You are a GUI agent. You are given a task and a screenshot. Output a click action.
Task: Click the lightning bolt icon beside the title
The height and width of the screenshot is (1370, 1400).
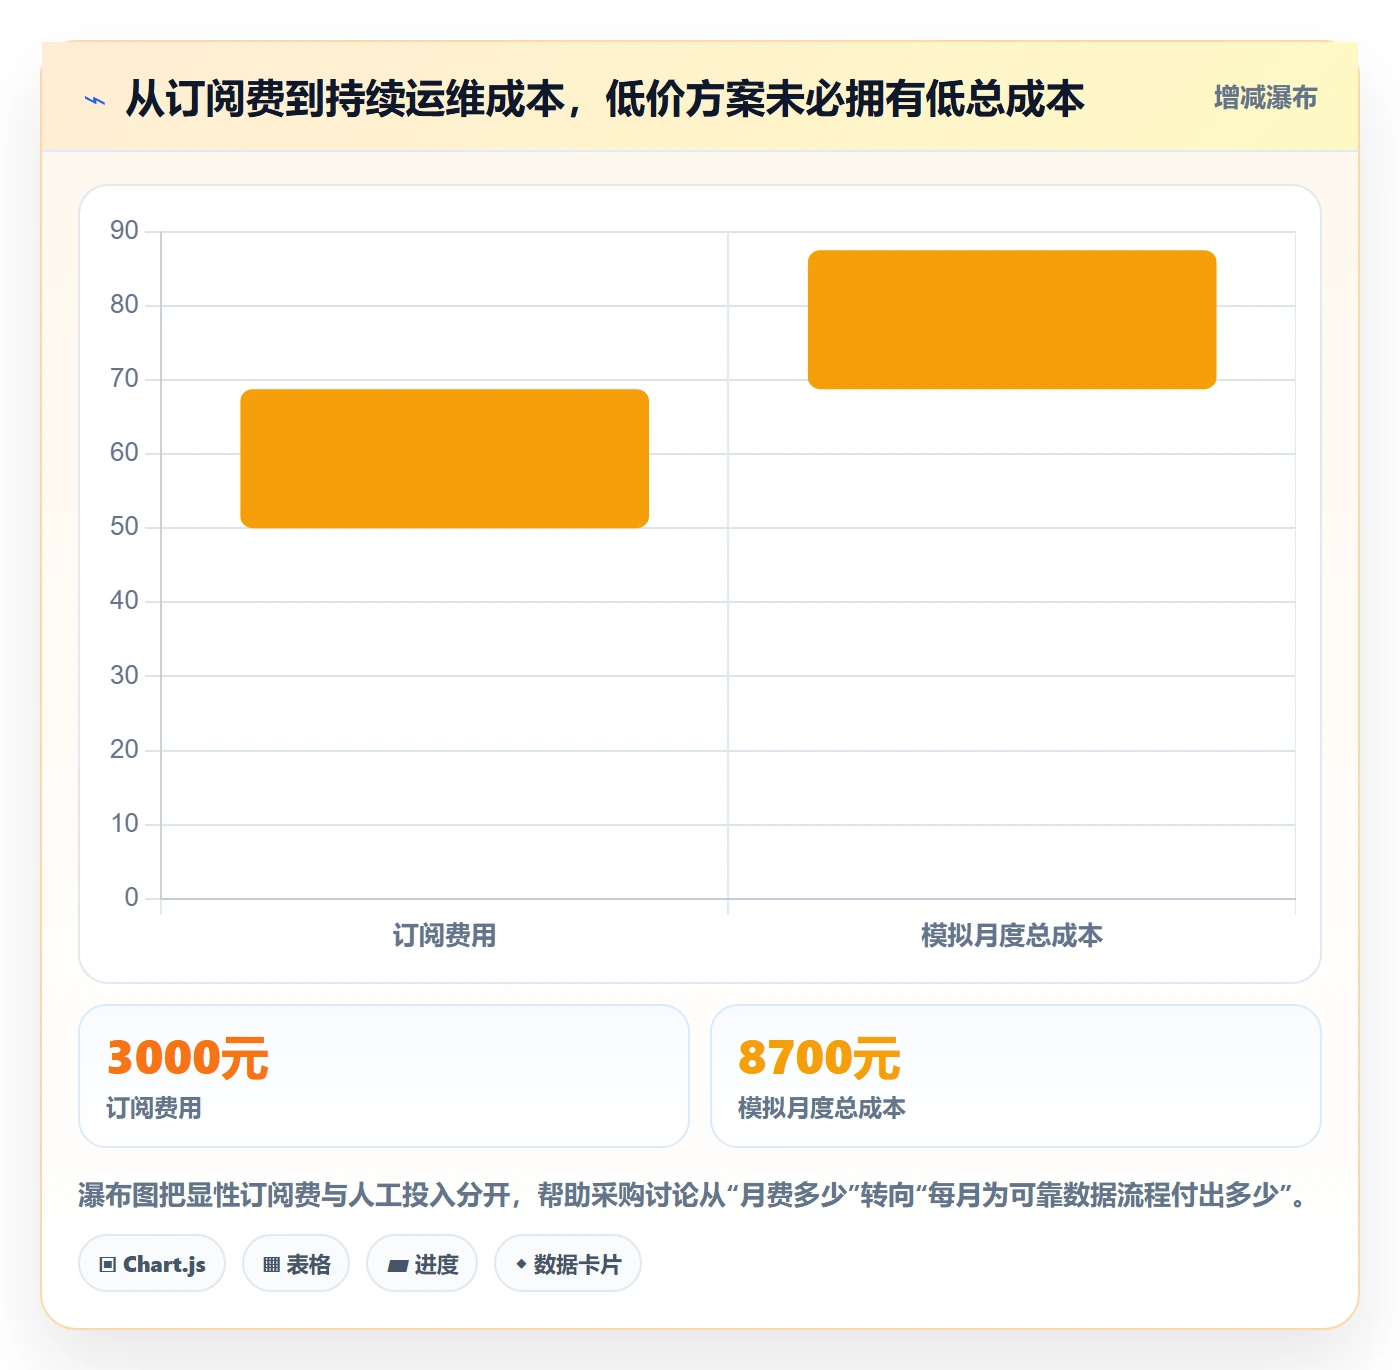[x=95, y=100]
